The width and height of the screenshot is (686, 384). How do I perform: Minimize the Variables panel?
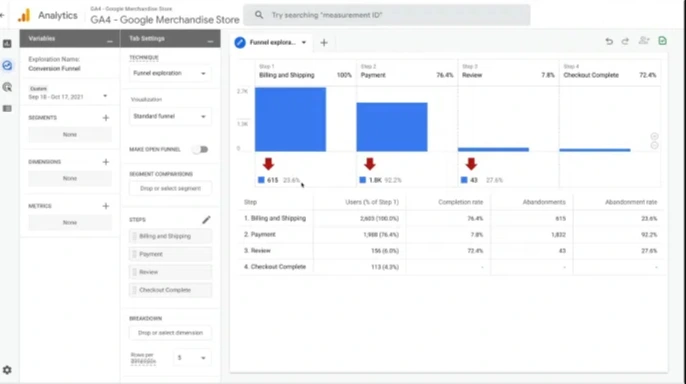(x=109, y=41)
